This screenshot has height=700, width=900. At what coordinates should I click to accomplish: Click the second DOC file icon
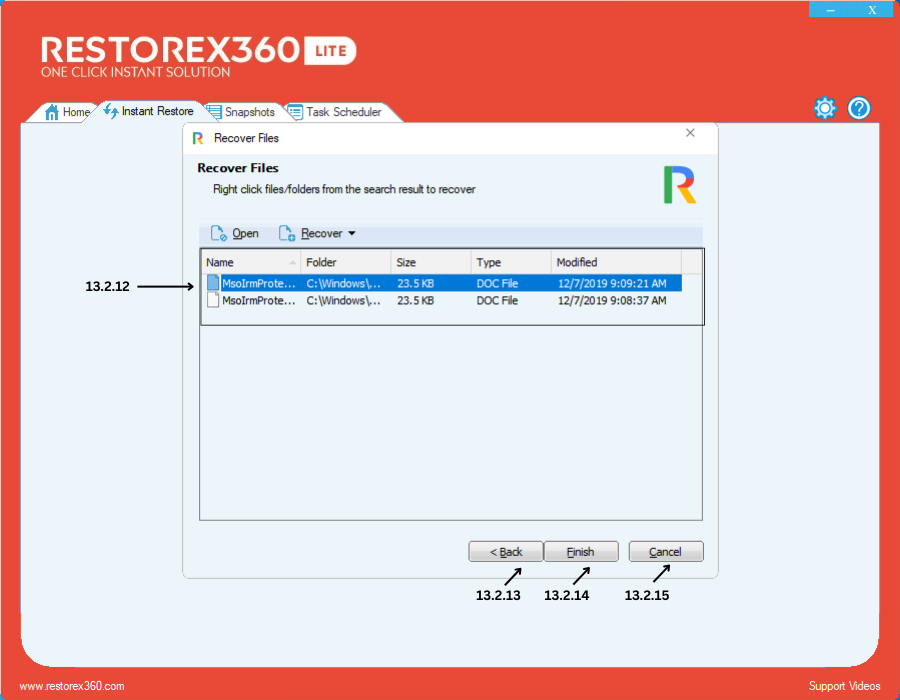[x=212, y=300]
